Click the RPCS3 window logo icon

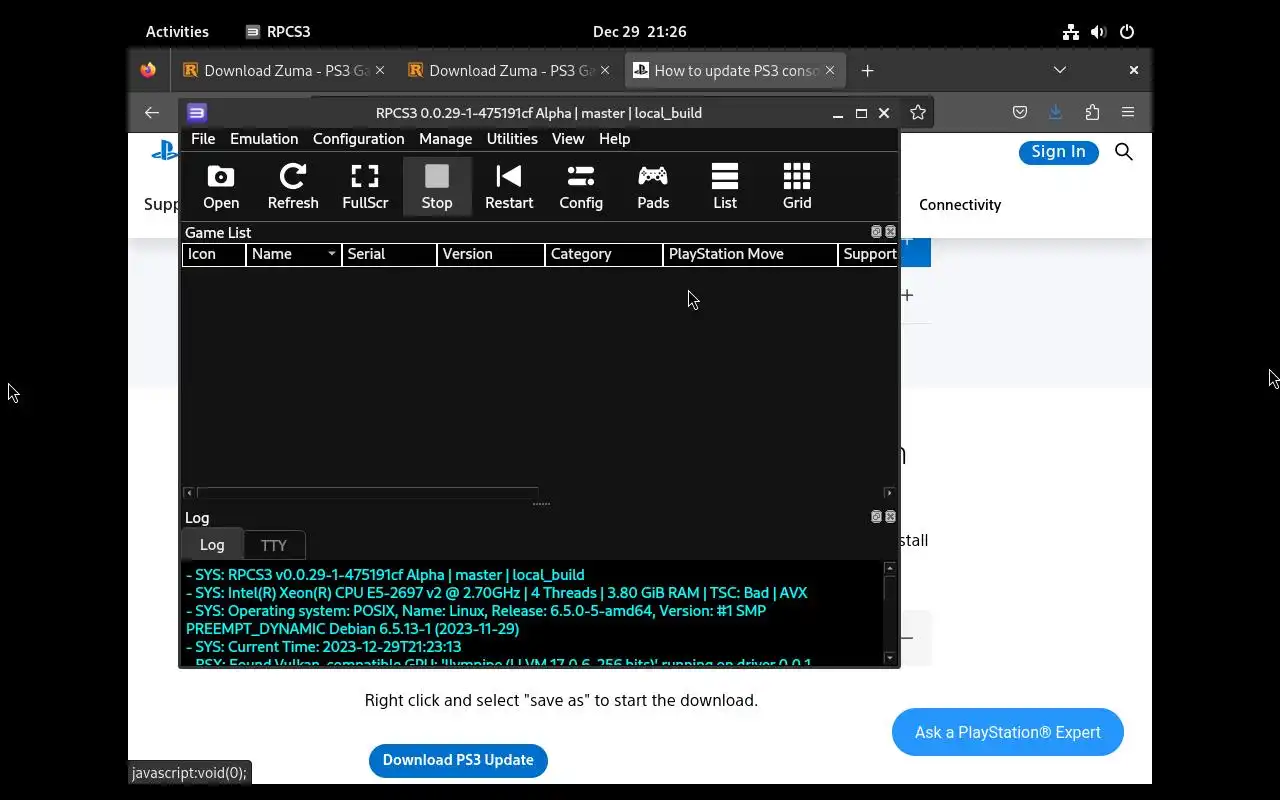pyautogui.click(x=197, y=113)
